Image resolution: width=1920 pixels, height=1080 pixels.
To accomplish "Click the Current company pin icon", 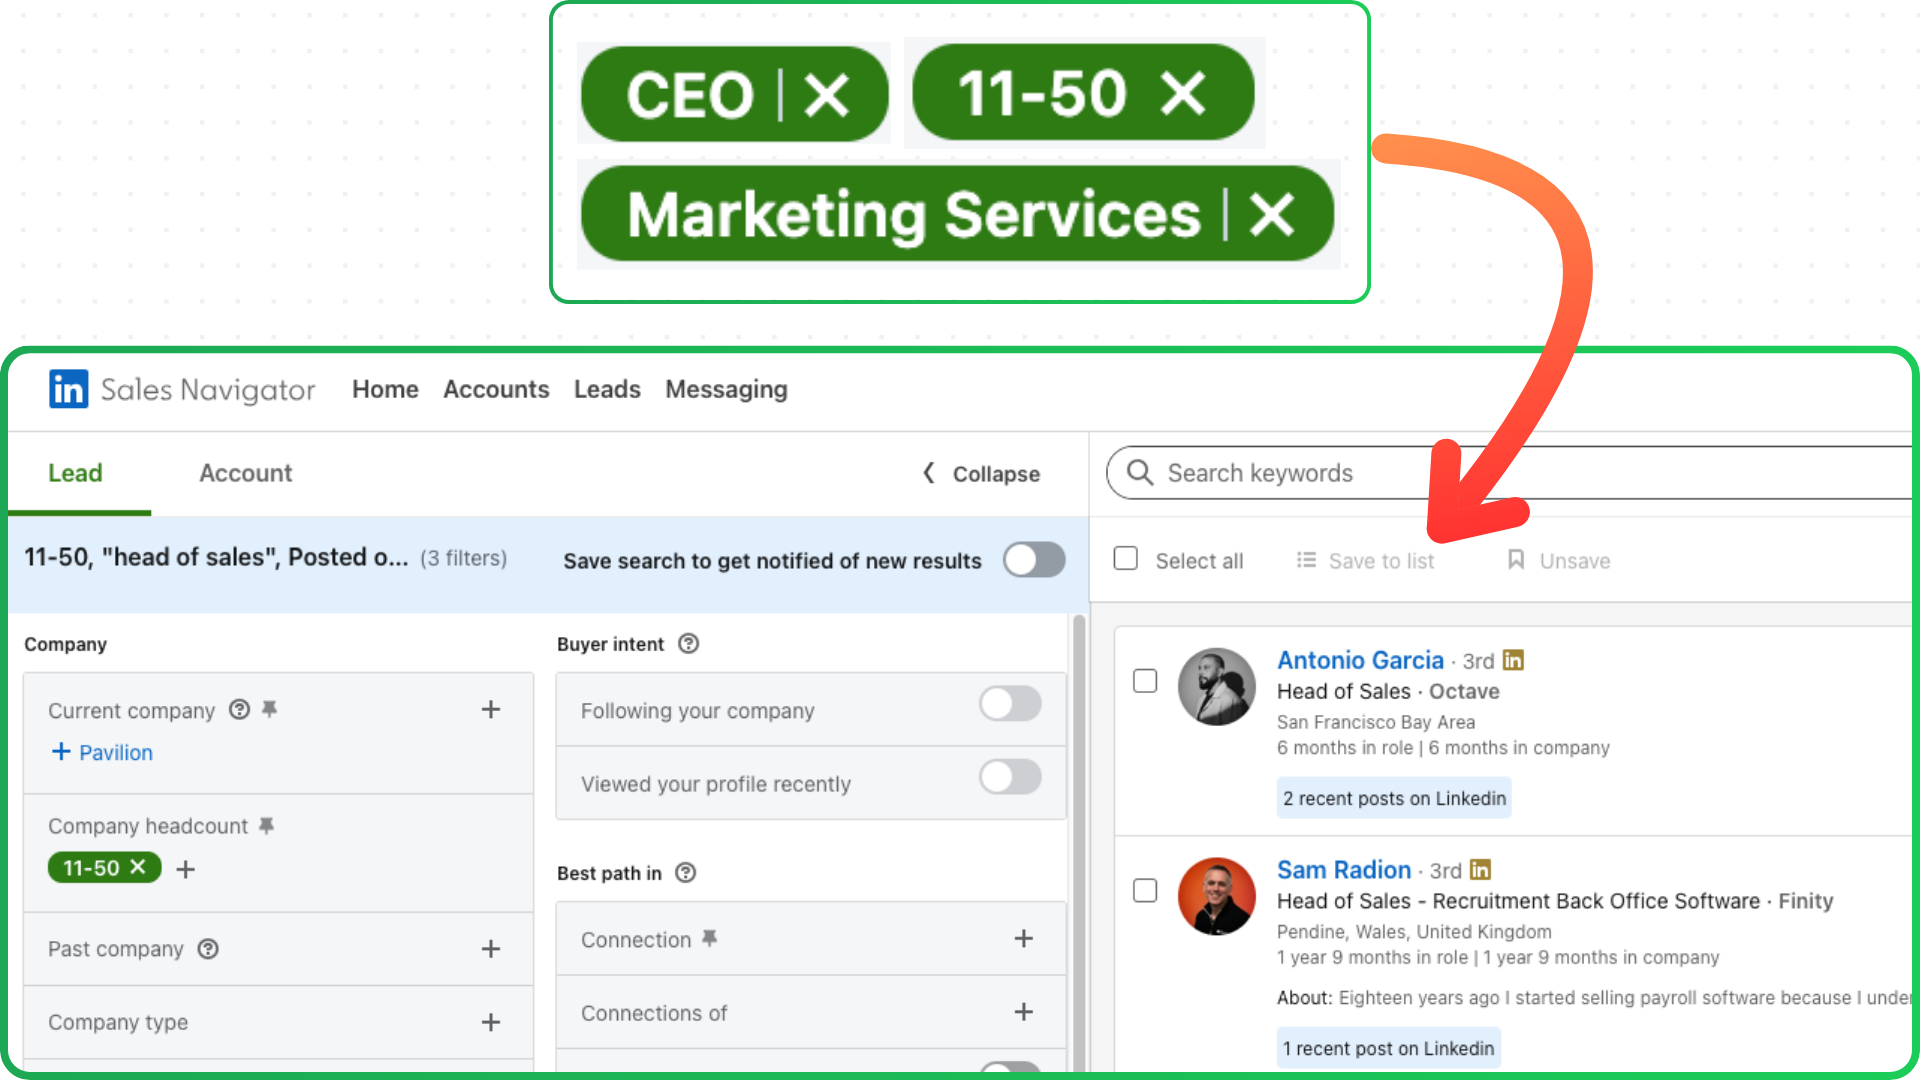I will [x=269, y=709].
